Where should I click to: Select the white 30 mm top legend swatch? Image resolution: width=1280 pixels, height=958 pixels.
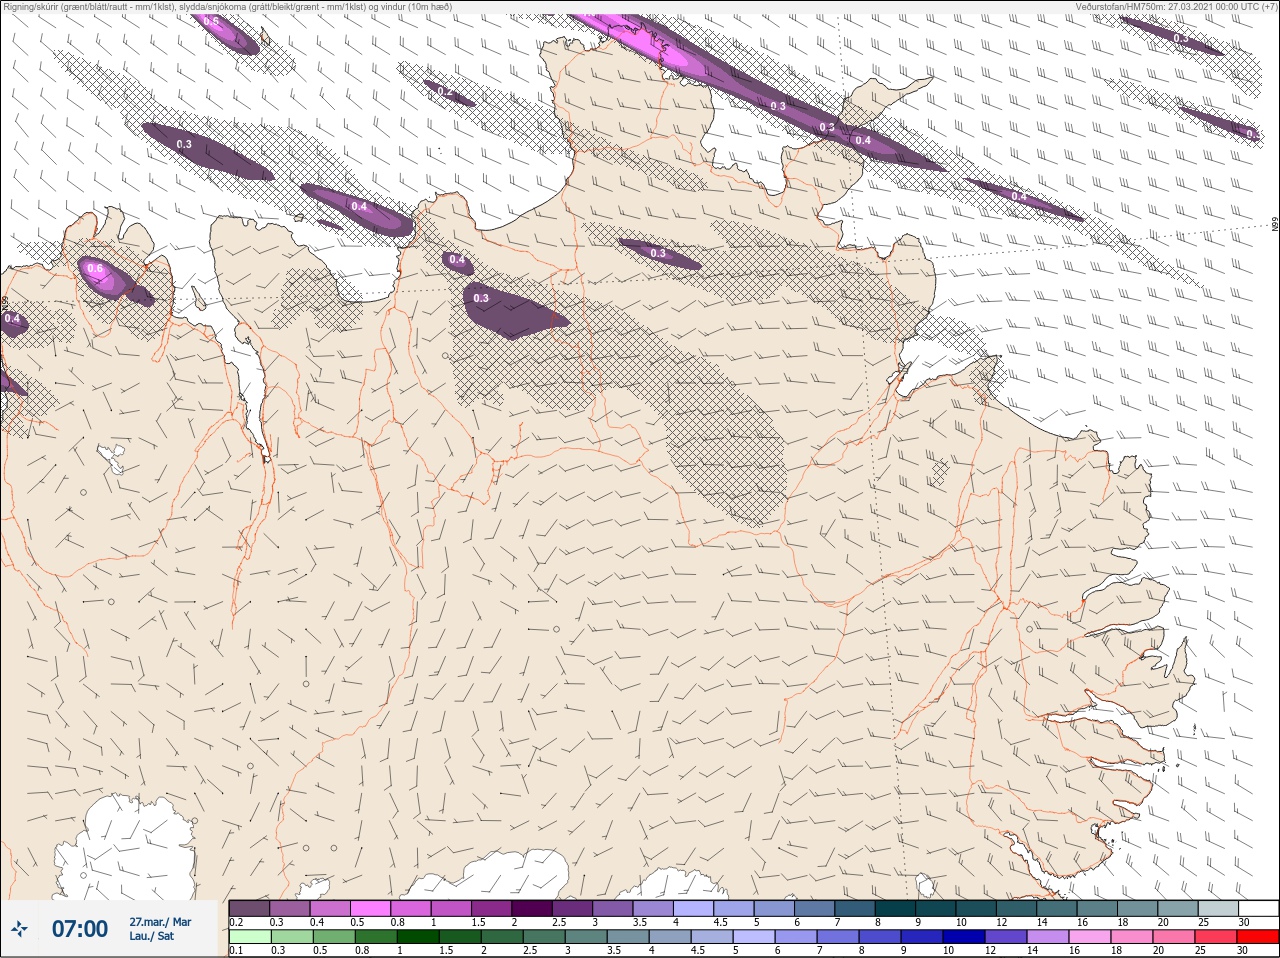(x=1259, y=908)
